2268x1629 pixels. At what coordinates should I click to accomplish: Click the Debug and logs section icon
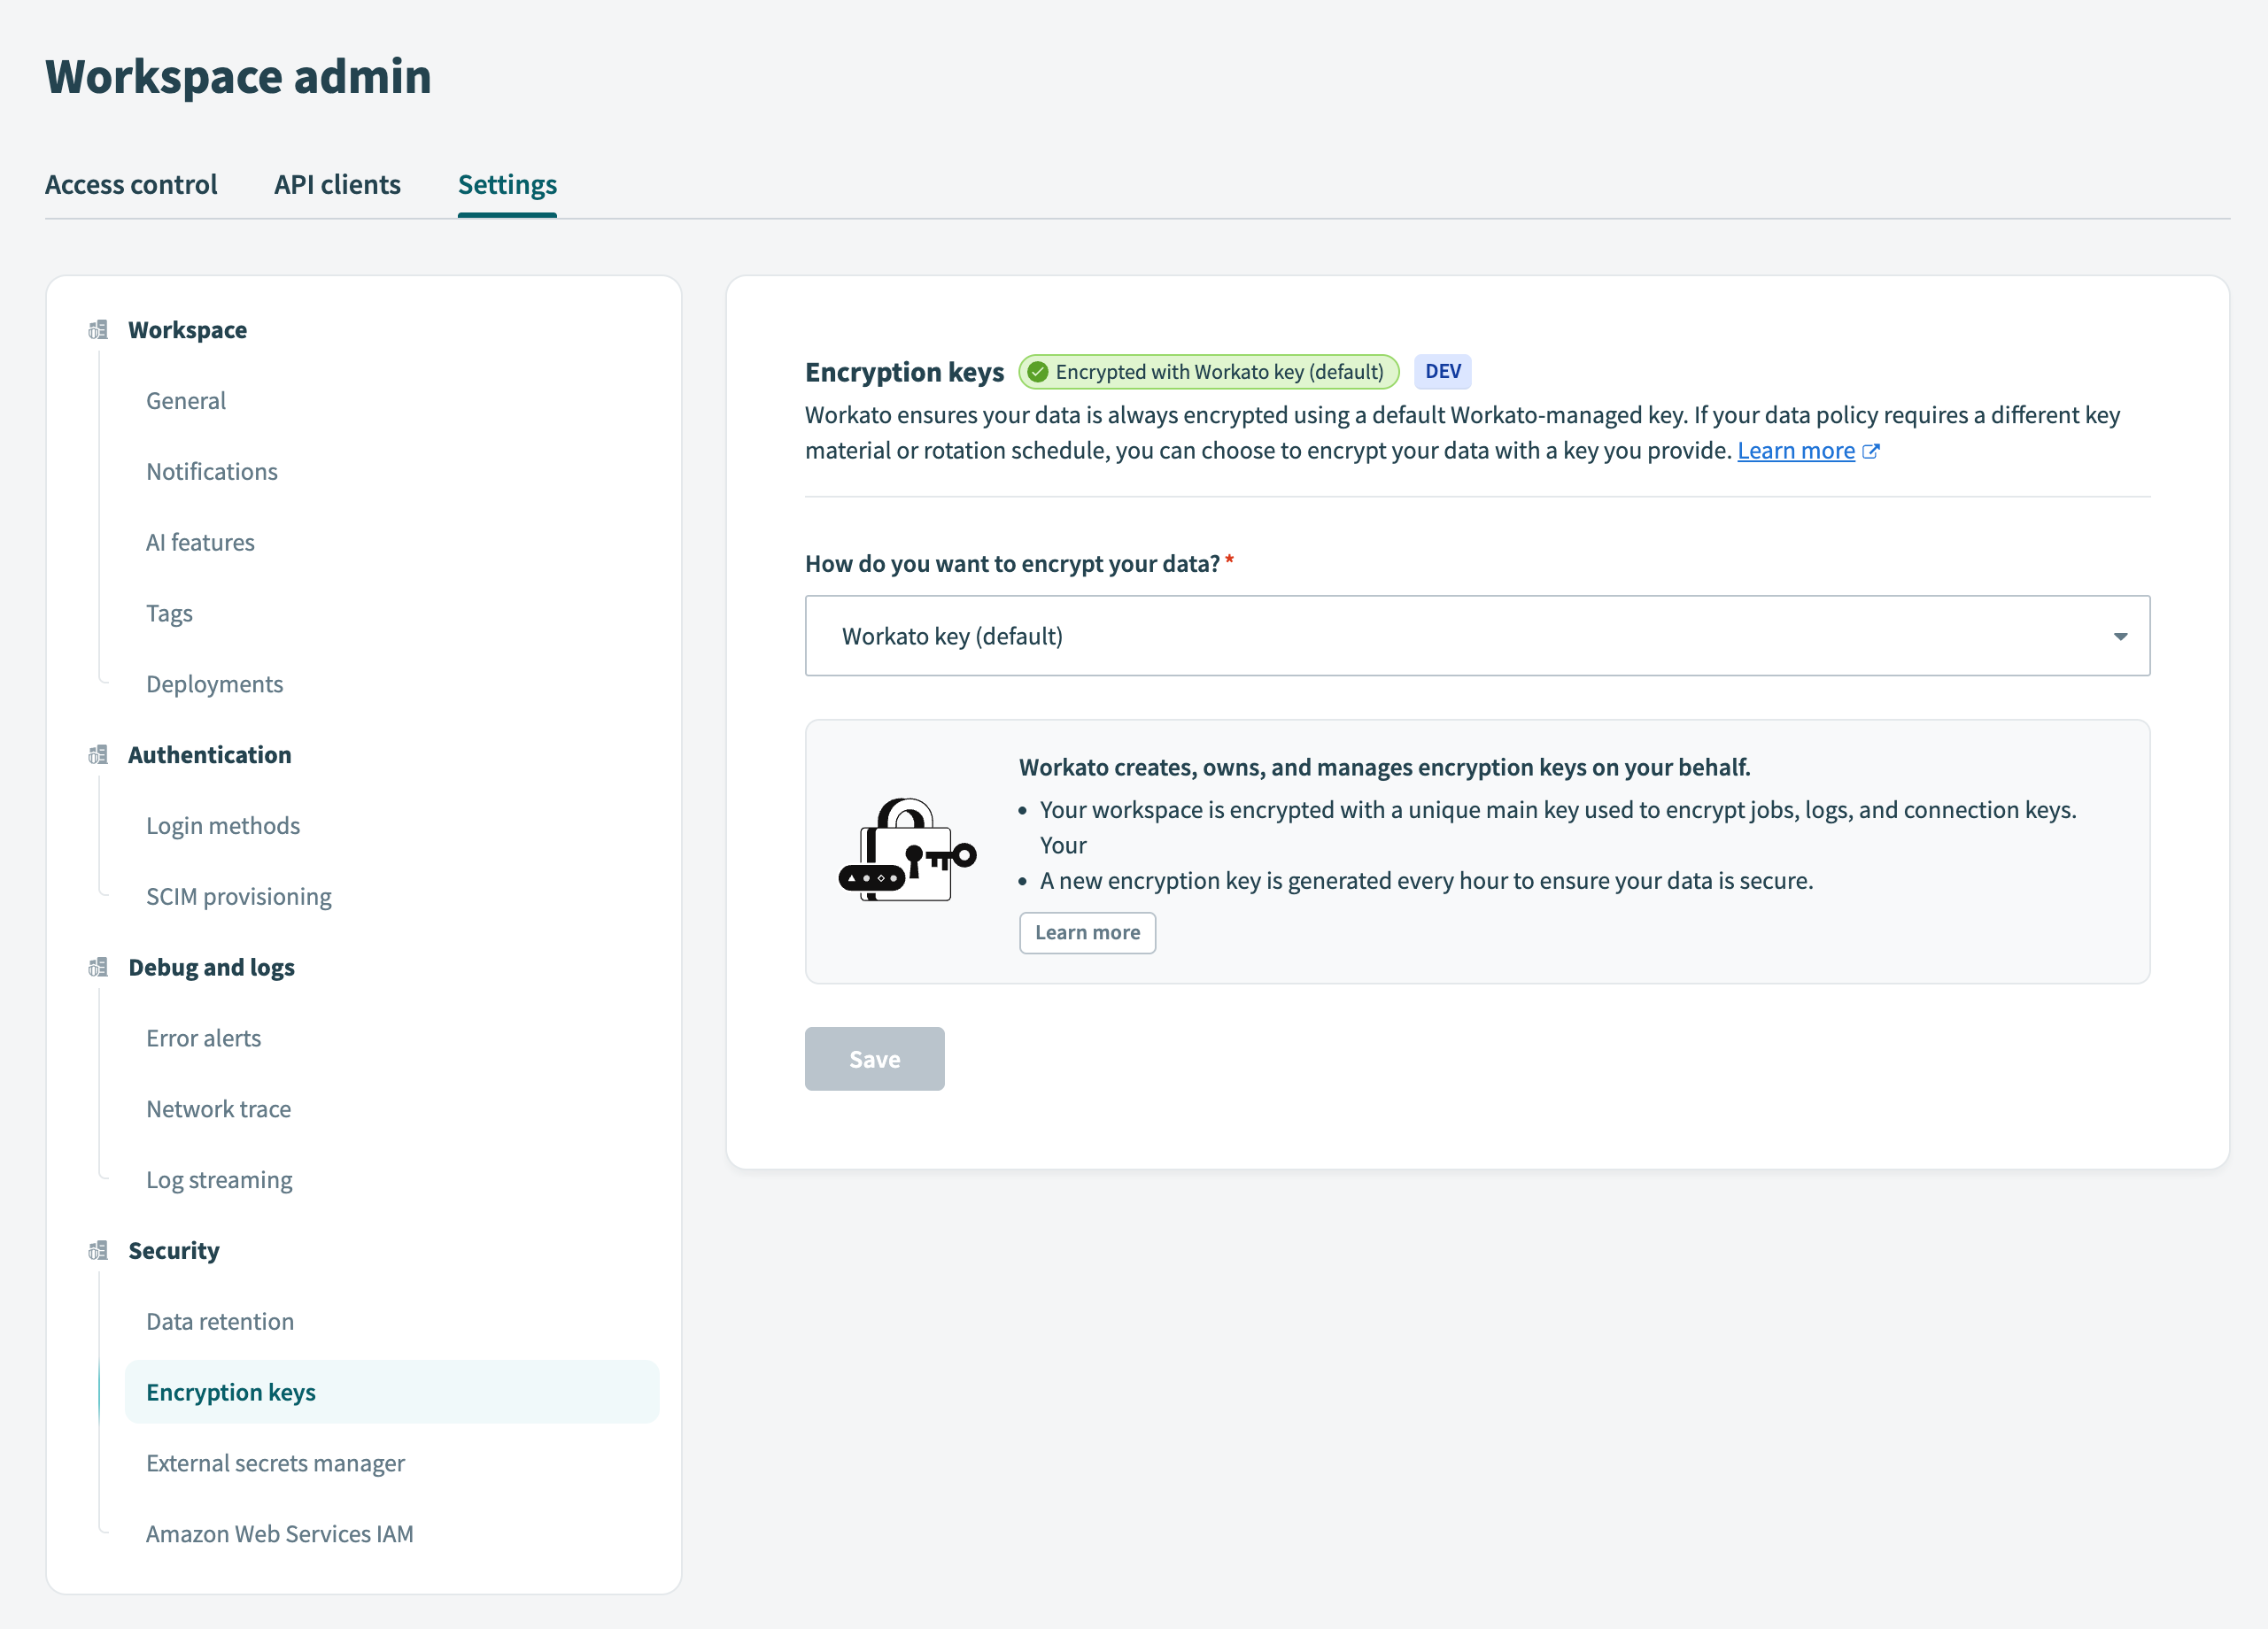(x=97, y=967)
